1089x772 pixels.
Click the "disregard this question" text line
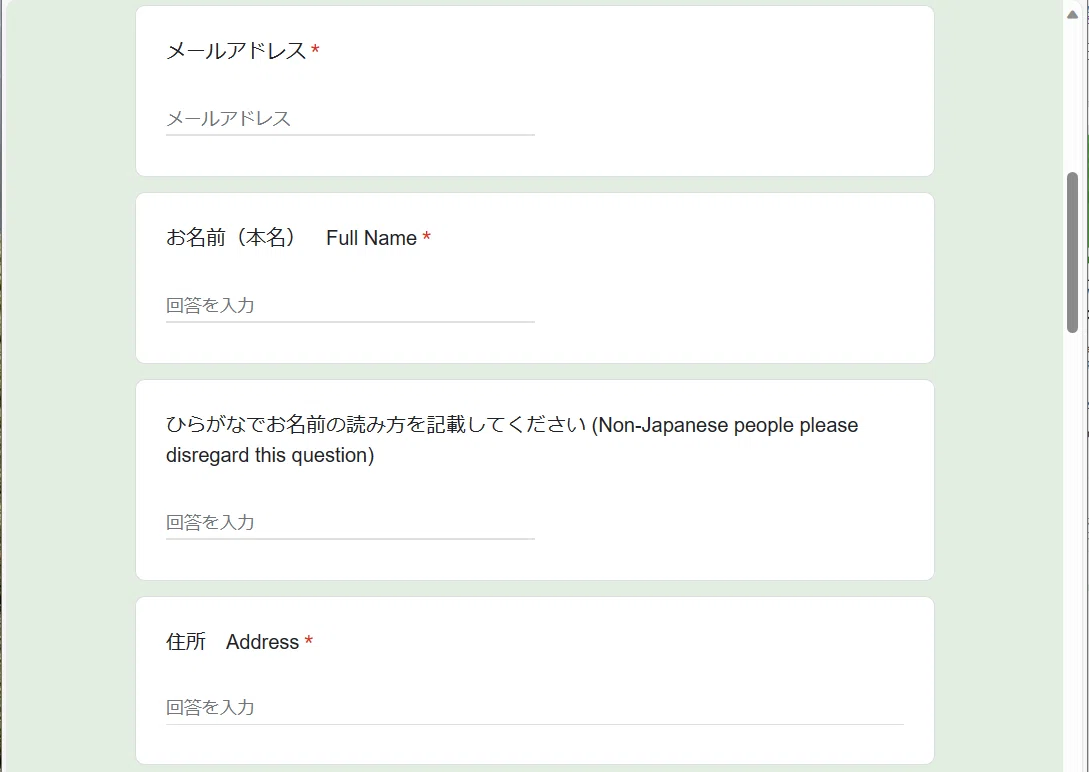270,455
